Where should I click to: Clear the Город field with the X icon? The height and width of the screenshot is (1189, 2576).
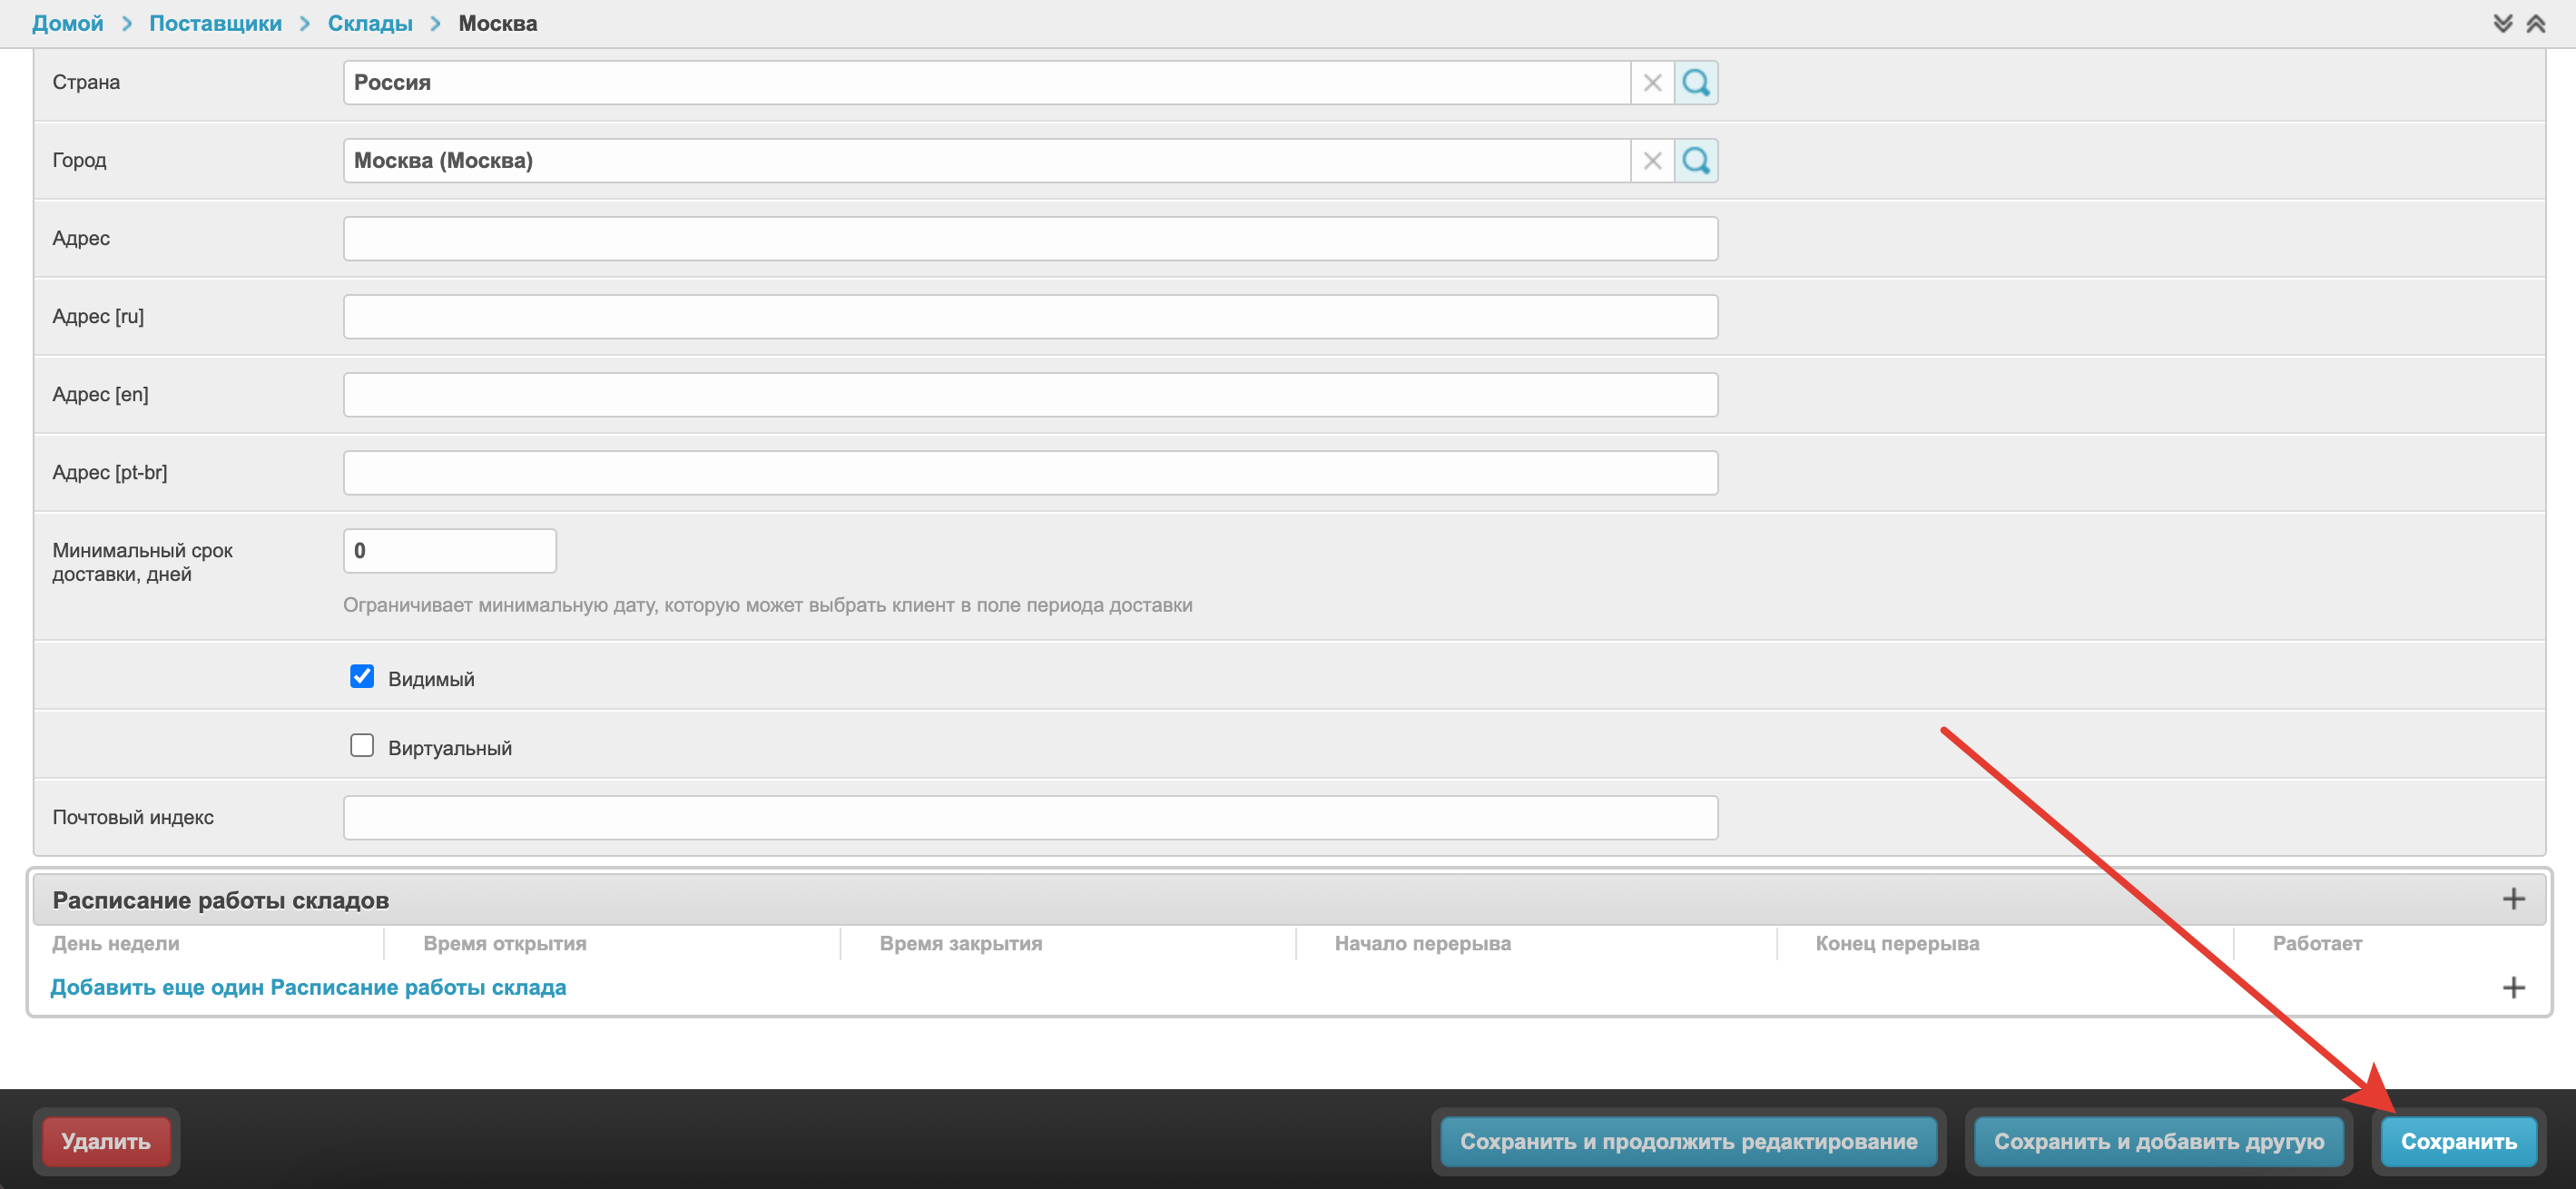click(x=1652, y=161)
